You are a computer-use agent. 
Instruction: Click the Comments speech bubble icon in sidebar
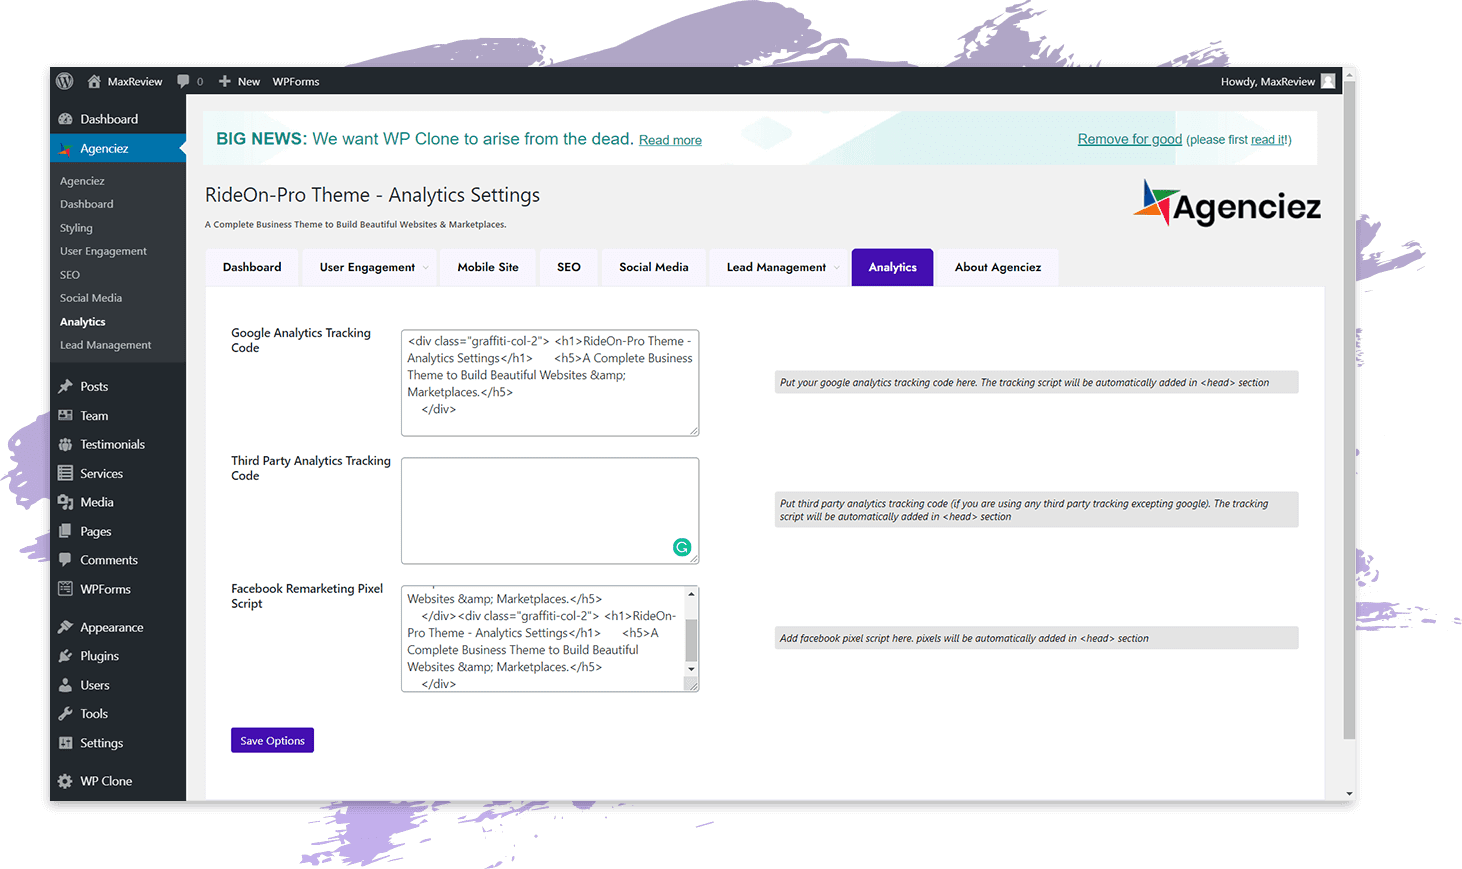click(x=66, y=560)
